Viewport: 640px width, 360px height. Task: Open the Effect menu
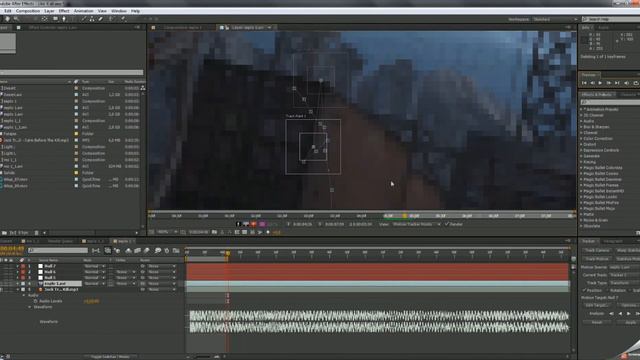click(x=64, y=11)
